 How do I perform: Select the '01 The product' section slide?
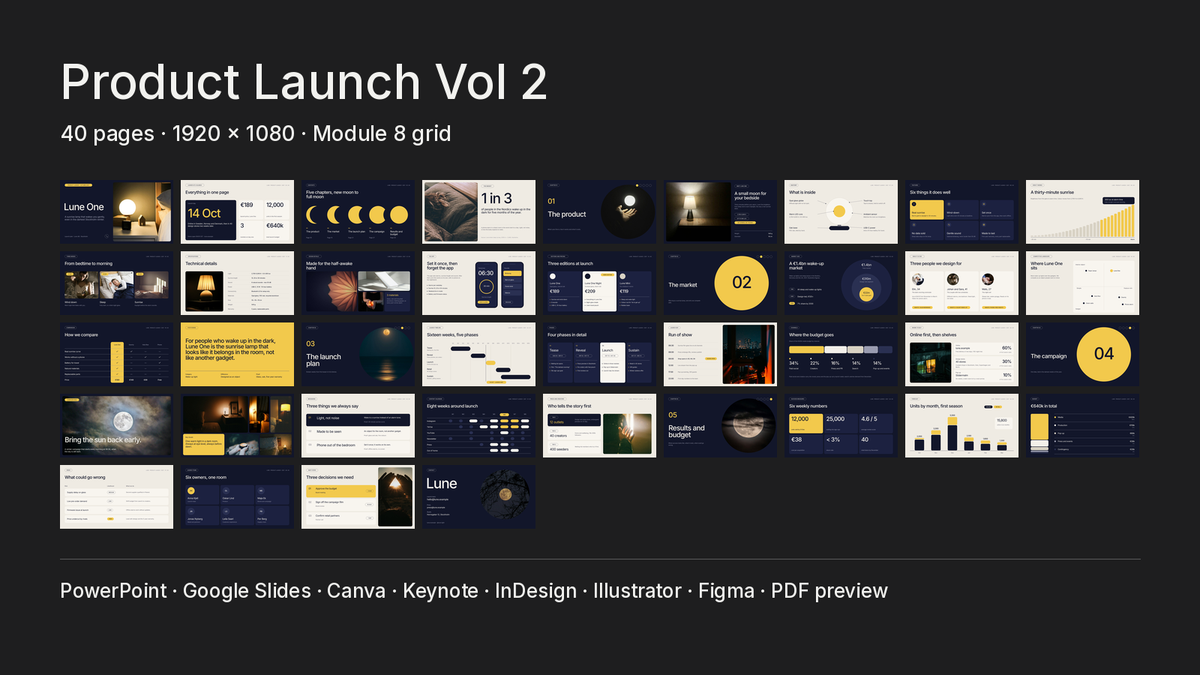point(599,212)
